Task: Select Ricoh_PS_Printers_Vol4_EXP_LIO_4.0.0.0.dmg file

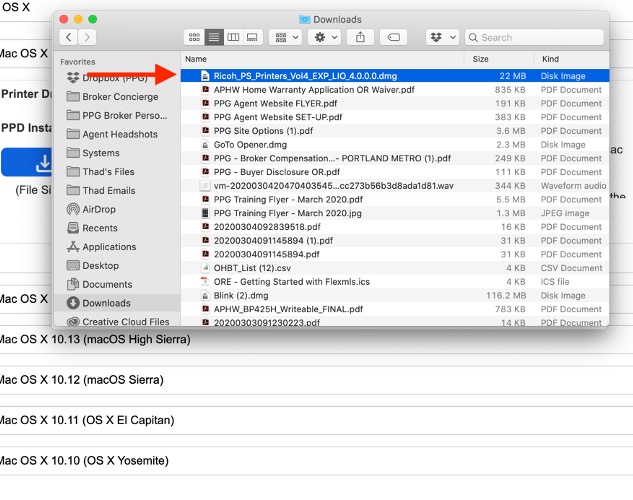Action: pyautogui.click(x=395, y=76)
